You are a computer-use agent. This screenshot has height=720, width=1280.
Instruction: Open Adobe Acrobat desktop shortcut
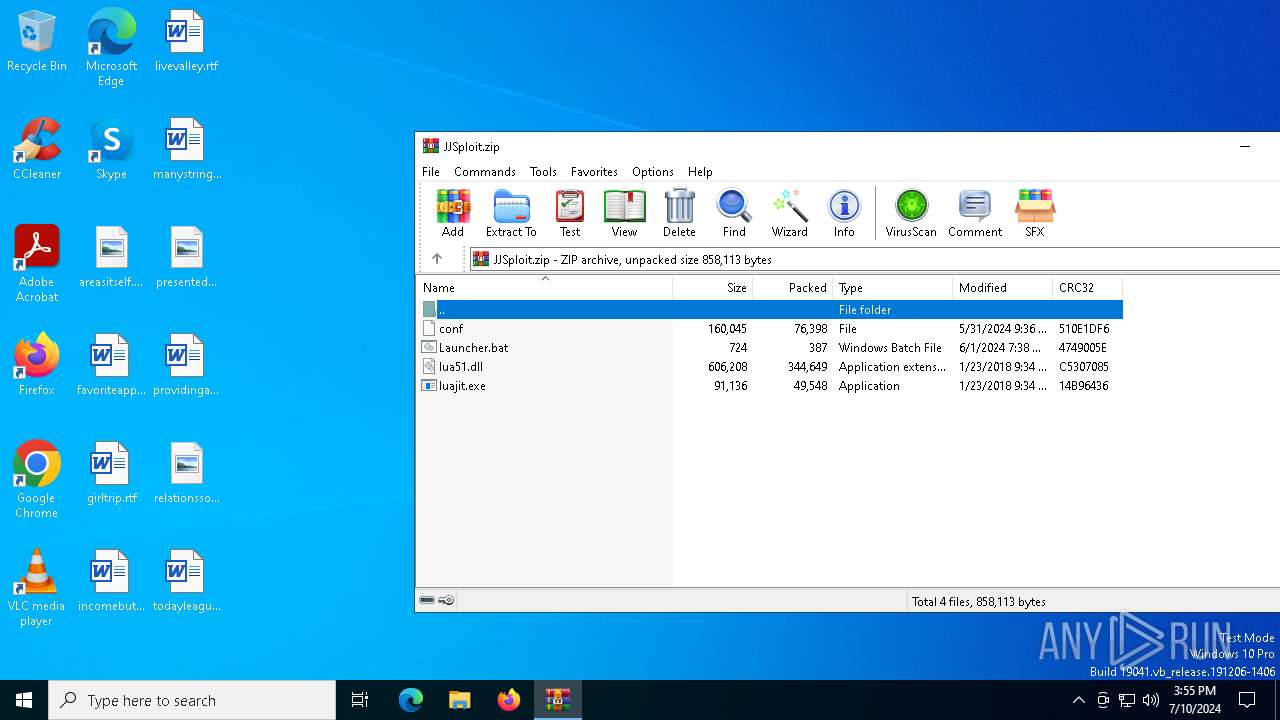(37, 263)
